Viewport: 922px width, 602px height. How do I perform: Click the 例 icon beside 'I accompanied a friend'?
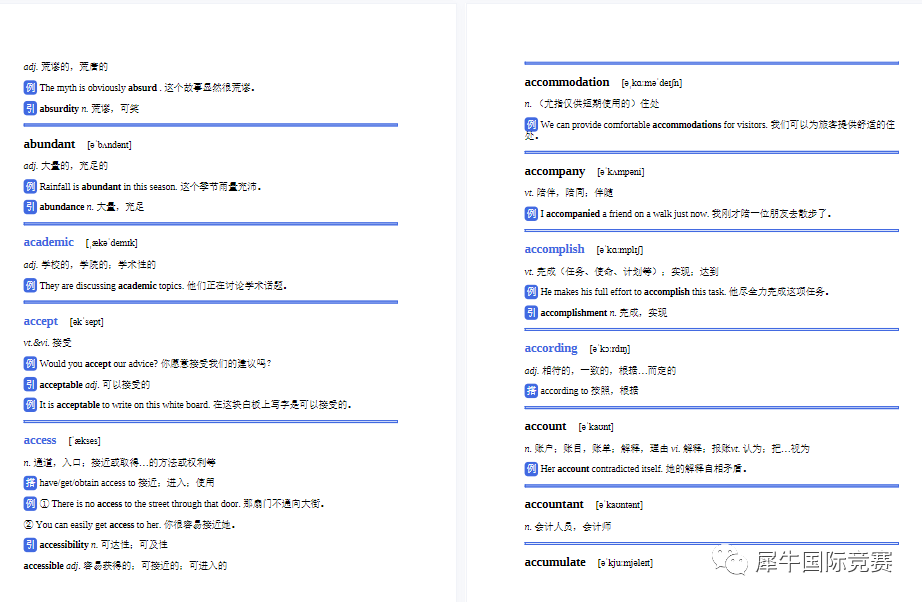click(531, 213)
